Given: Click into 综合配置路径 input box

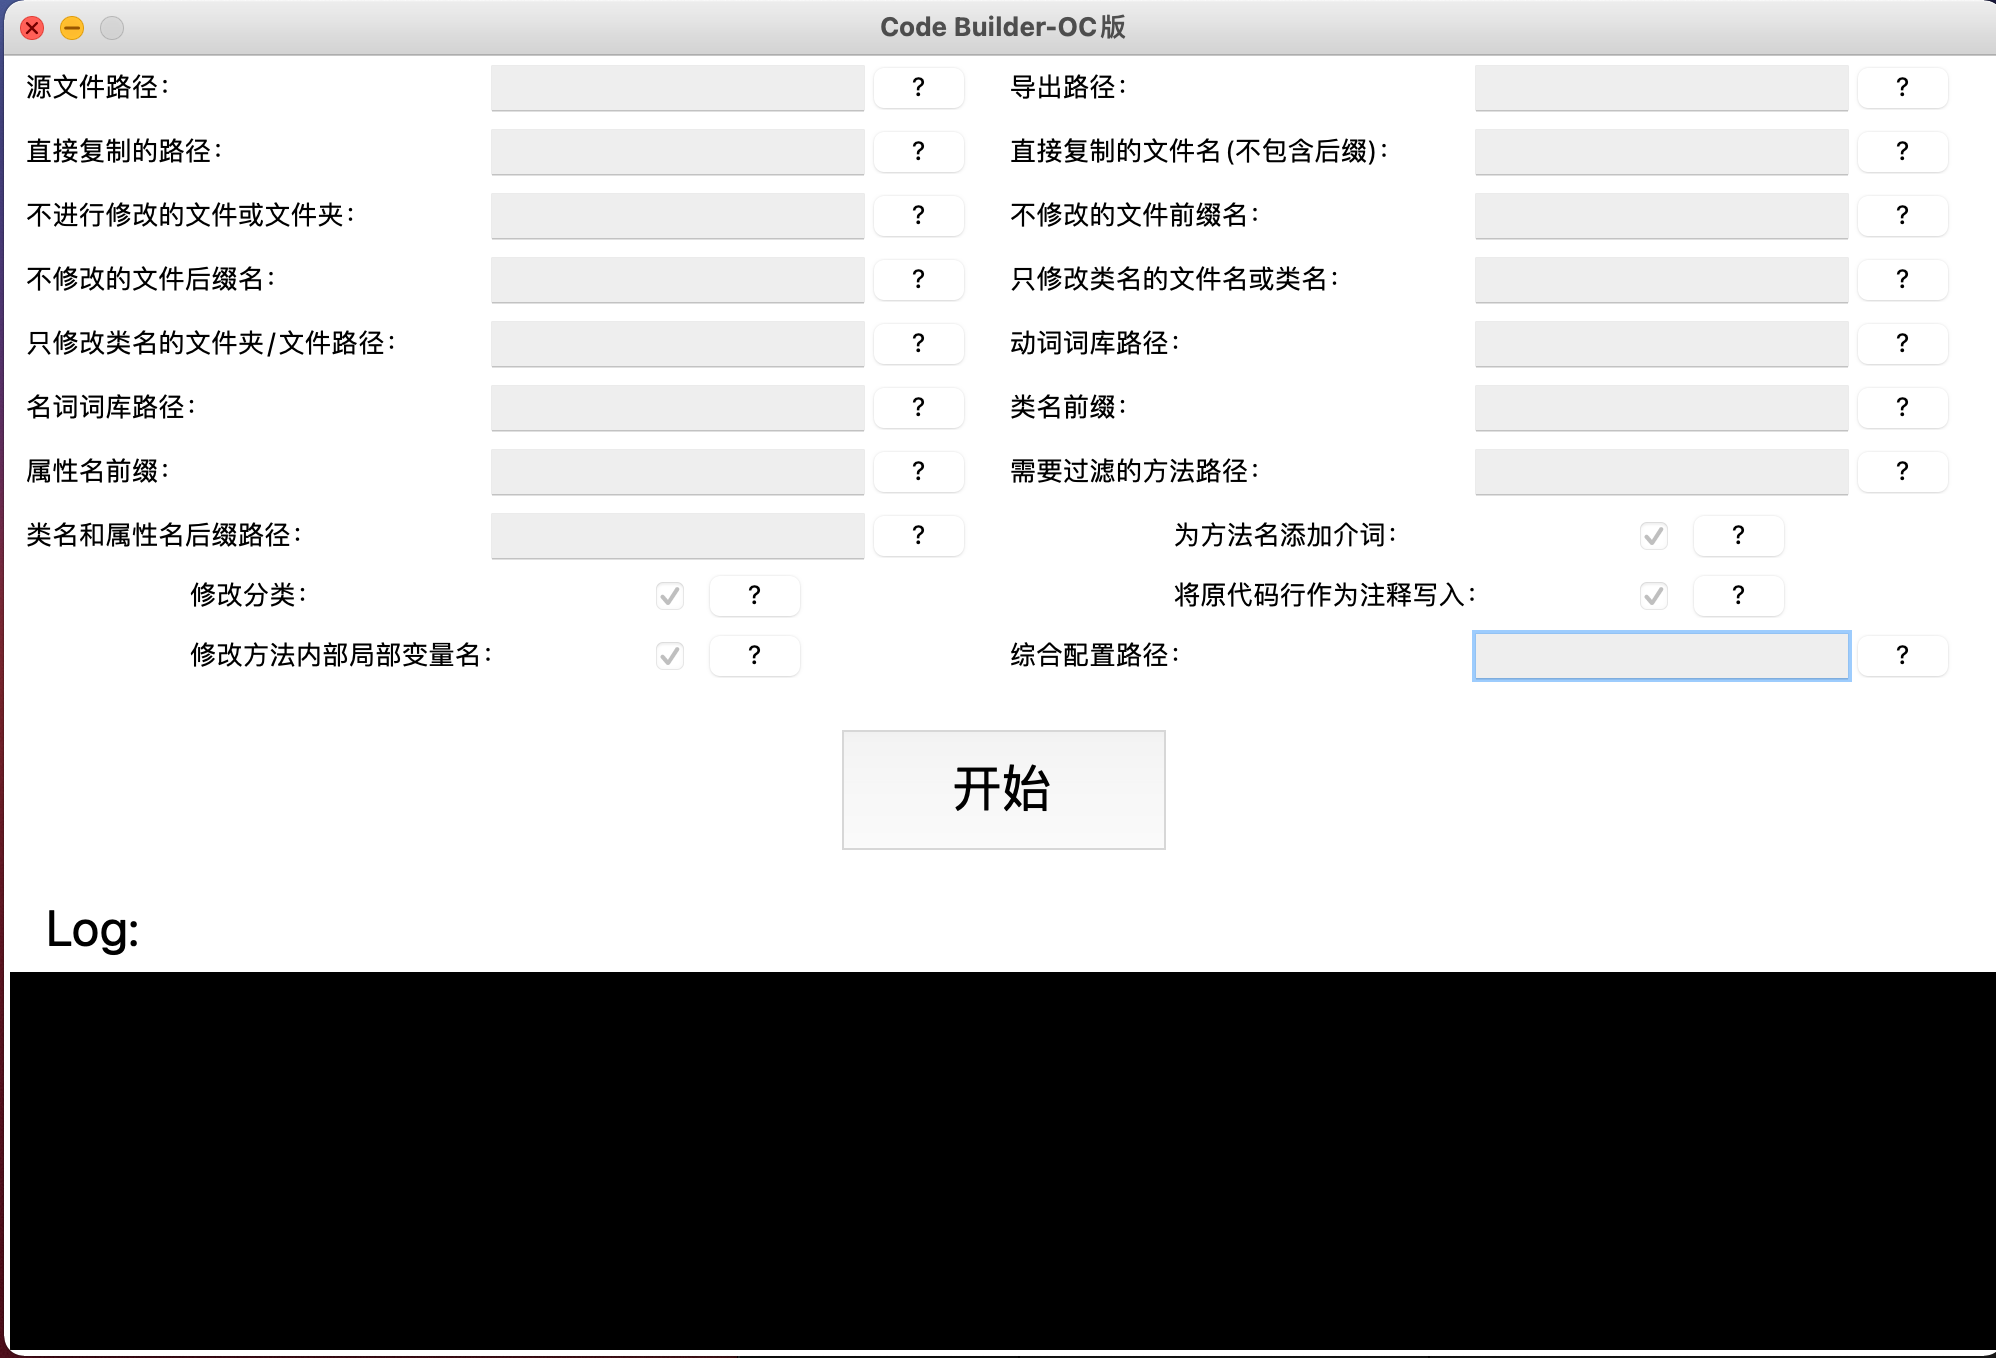Looking at the screenshot, I should pos(1661,656).
